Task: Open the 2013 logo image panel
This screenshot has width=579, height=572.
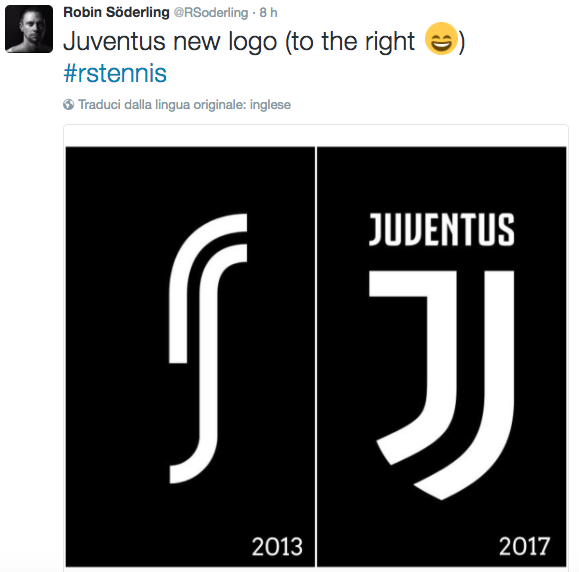Action: 190,357
